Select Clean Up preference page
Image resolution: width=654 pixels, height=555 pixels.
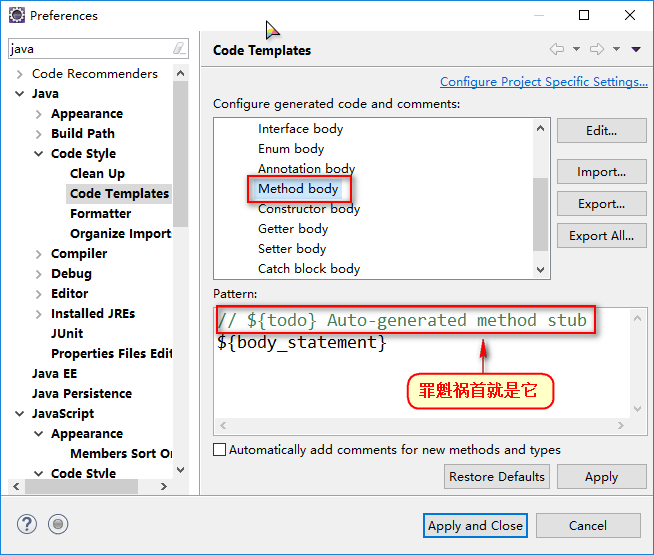(x=97, y=173)
